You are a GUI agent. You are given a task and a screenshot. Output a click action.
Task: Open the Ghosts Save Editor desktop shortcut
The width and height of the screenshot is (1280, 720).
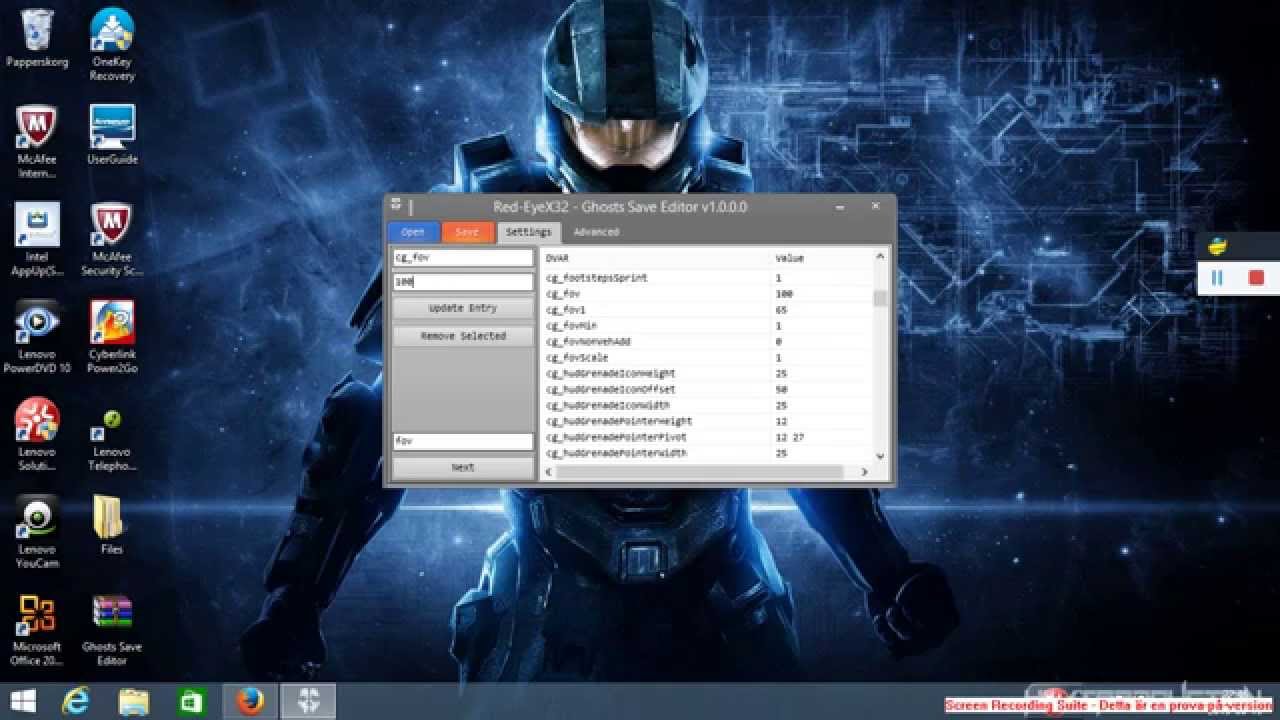pyautogui.click(x=112, y=630)
